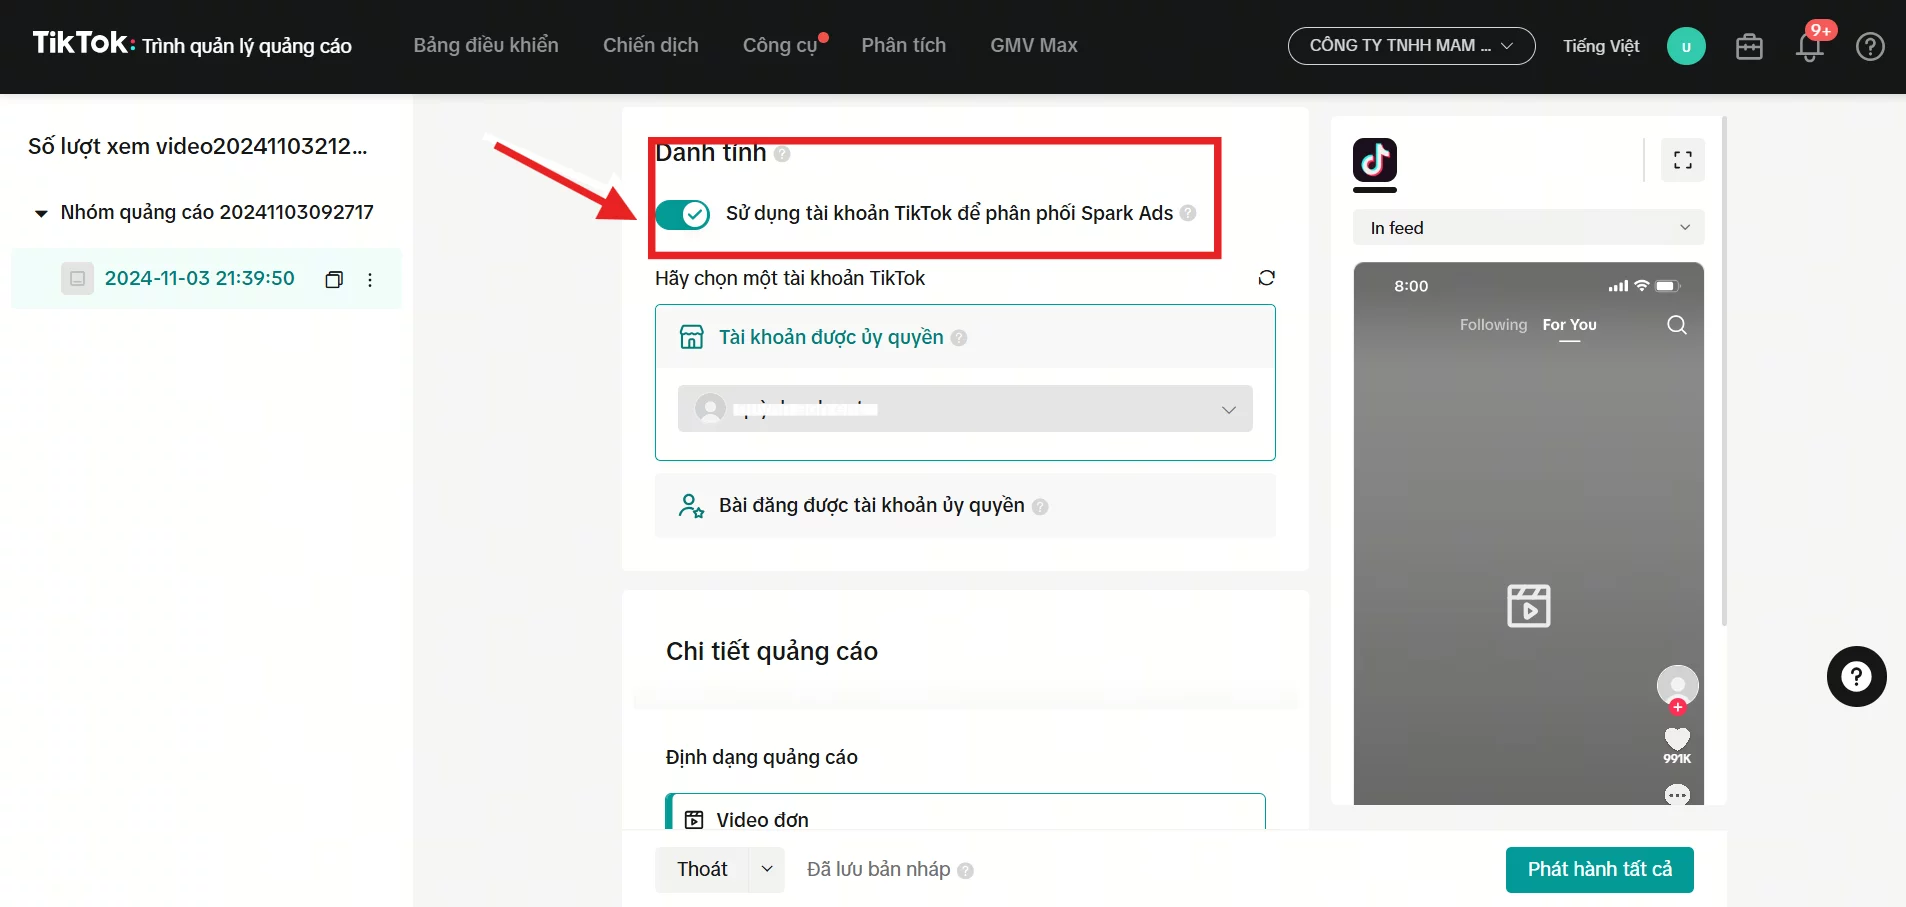This screenshot has height=907, width=1906.
Task: Open the In feed preview dropdown
Action: point(1529,228)
